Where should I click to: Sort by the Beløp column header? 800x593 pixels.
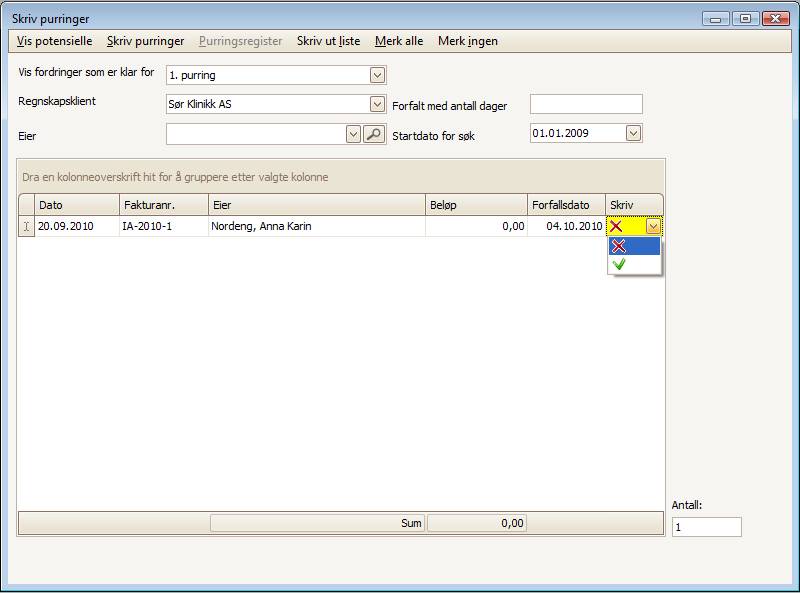477,205
